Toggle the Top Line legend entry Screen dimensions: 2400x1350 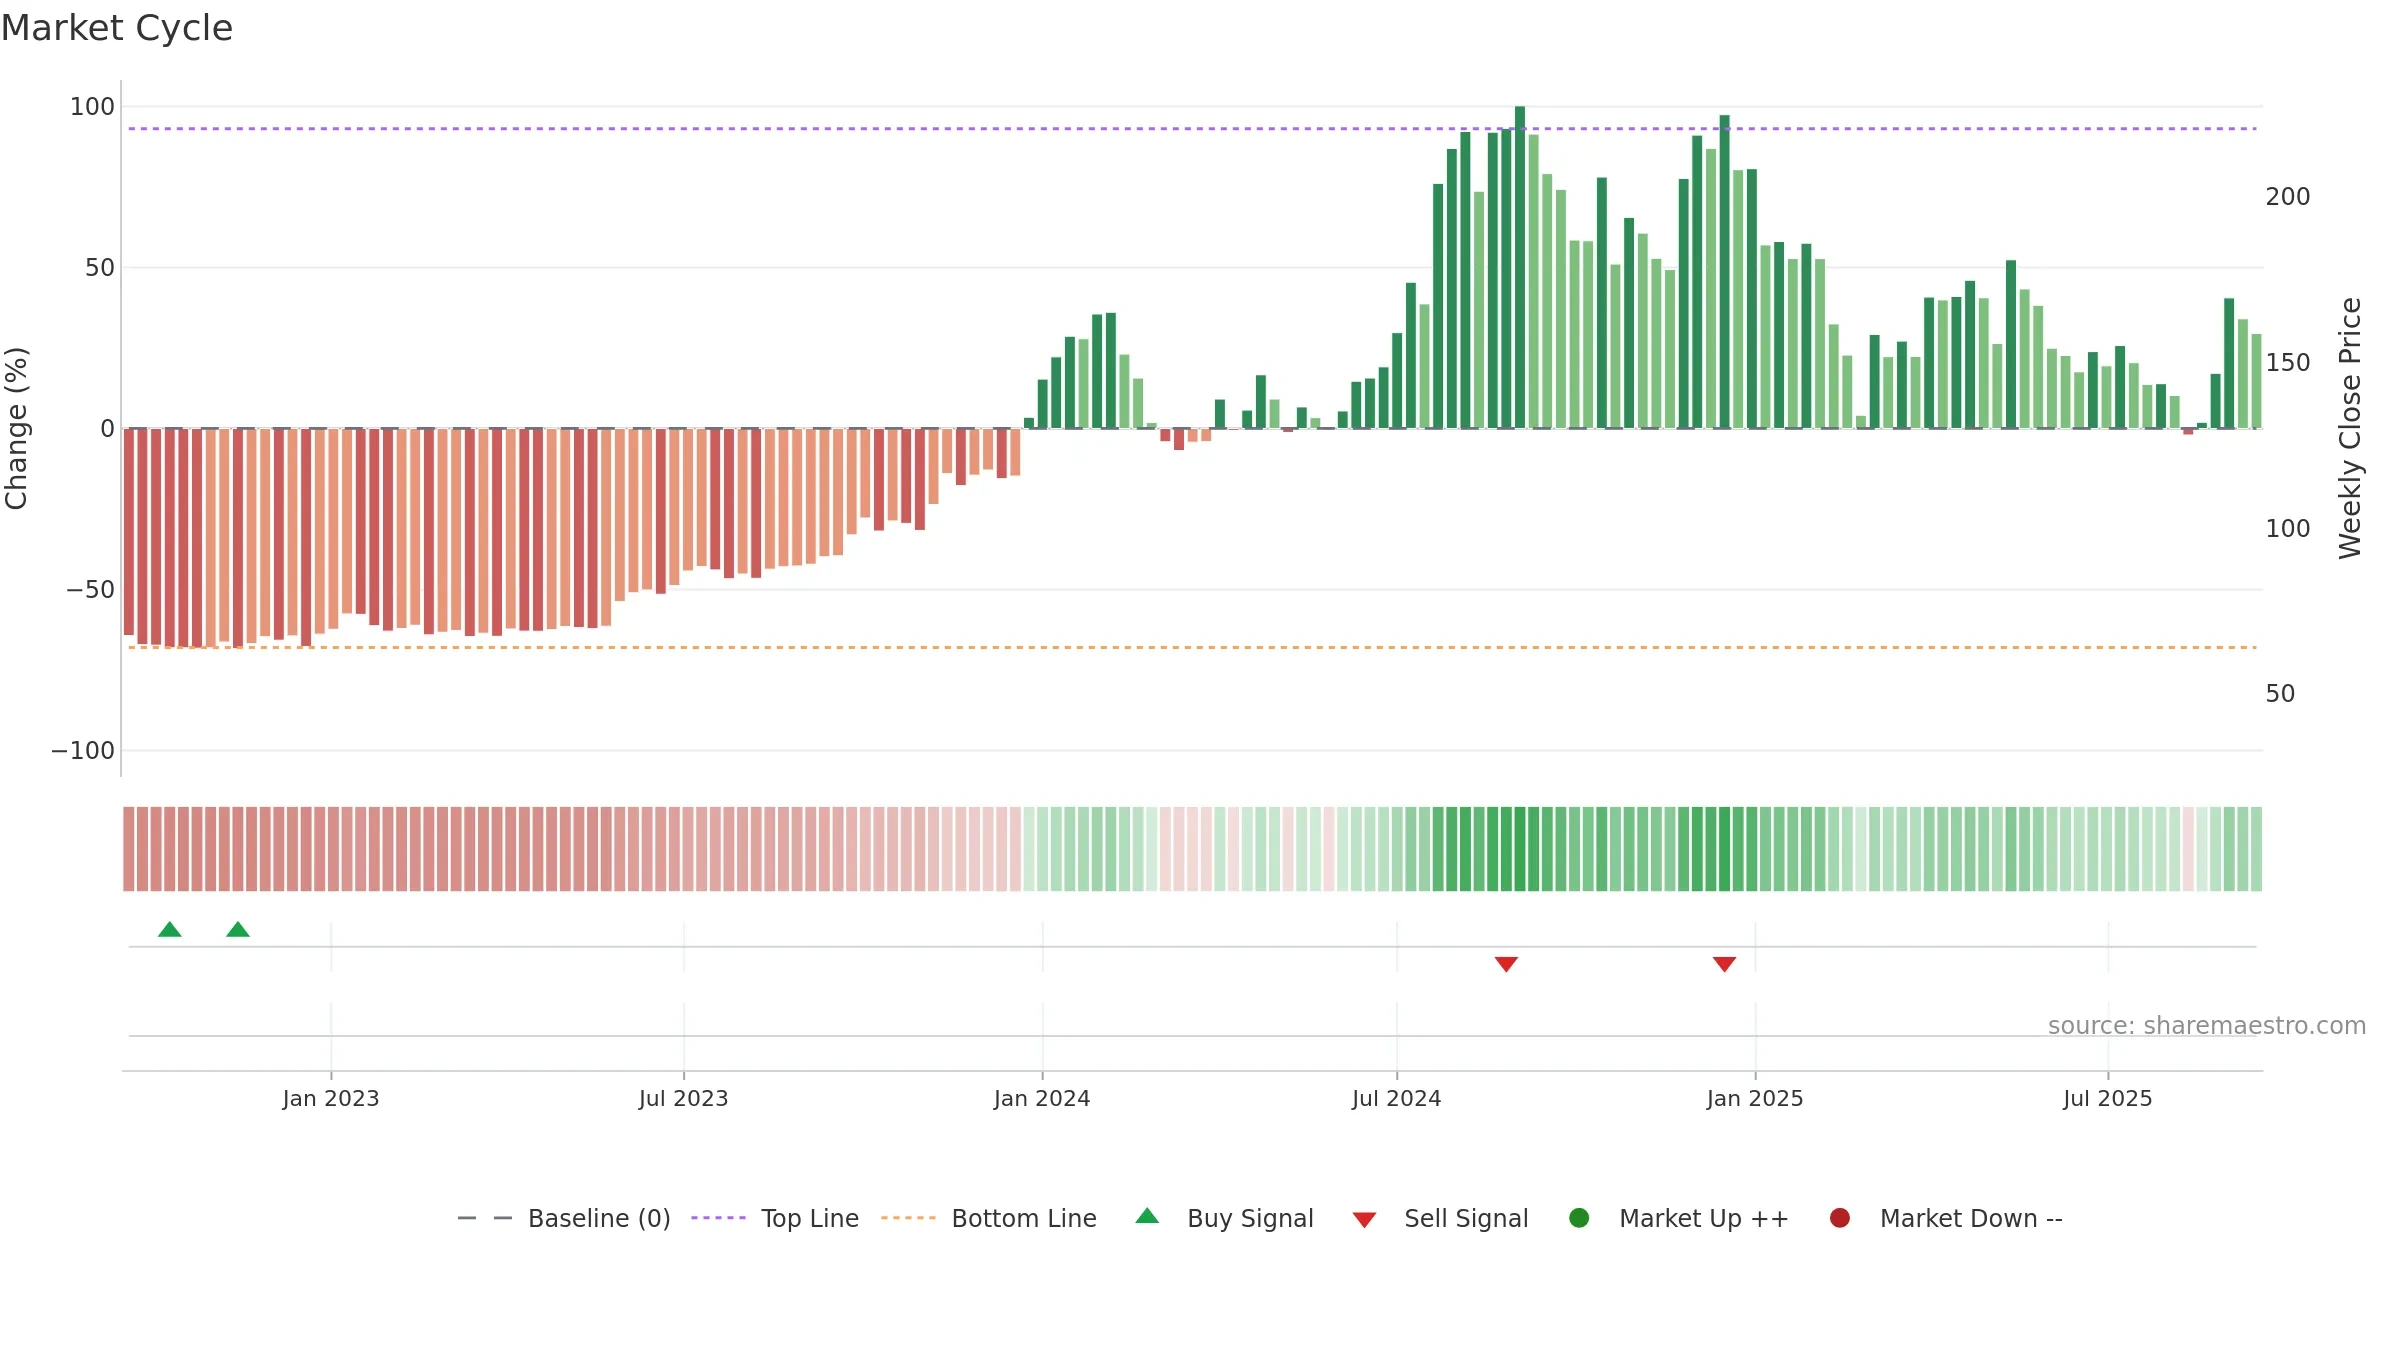pyautogui.click(x=775, y=1218)
